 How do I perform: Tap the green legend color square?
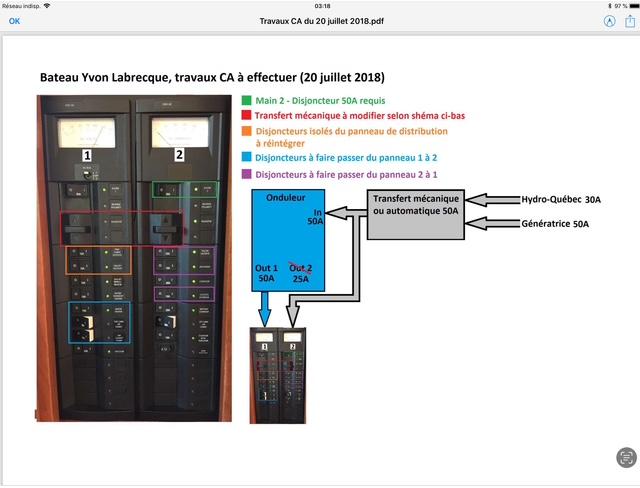pos(247,100)
